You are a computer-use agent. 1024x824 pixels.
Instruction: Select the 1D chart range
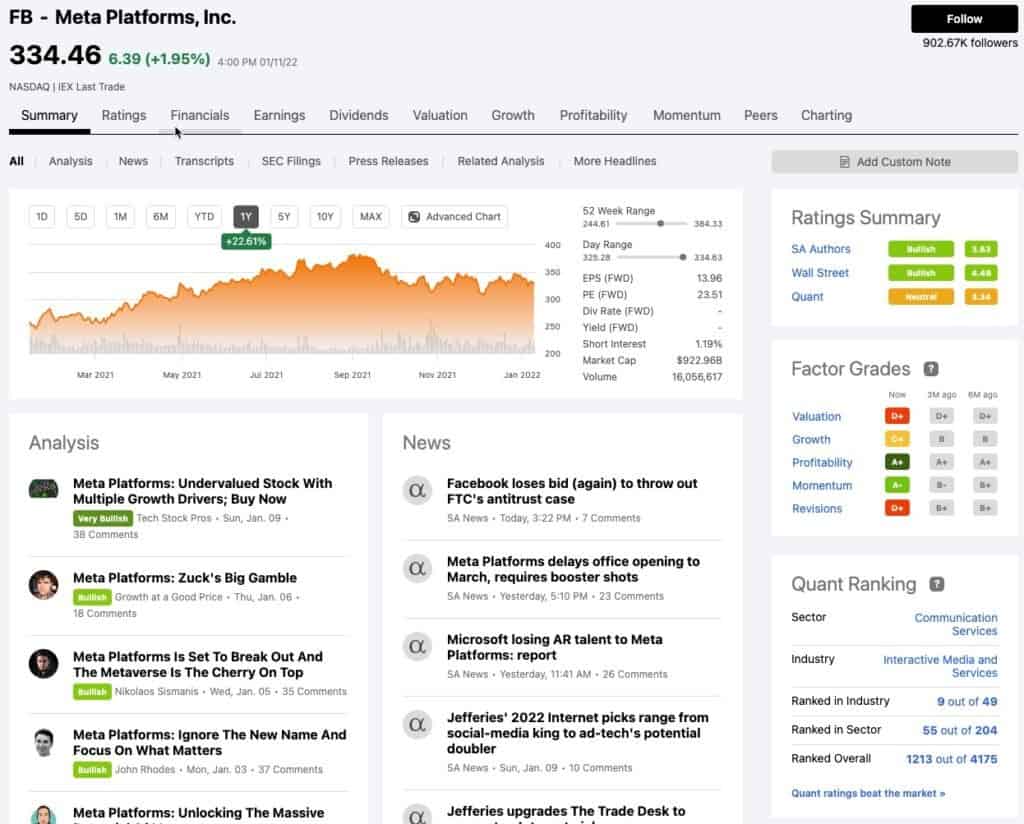(42, 217)
